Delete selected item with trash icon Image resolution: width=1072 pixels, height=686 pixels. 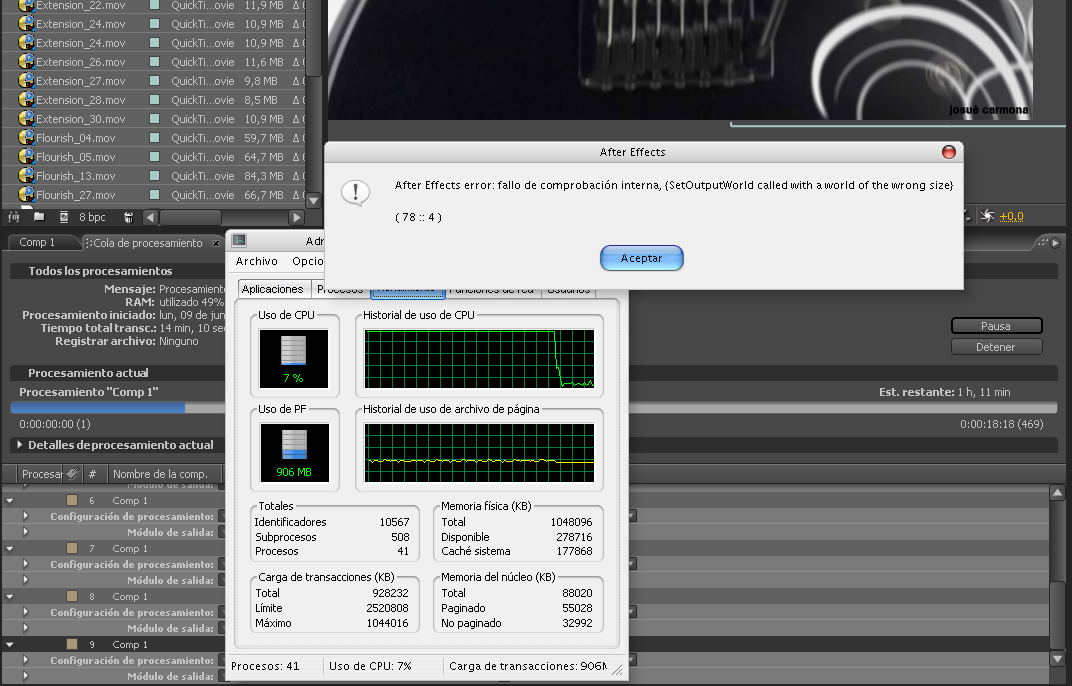click(128, 217)
